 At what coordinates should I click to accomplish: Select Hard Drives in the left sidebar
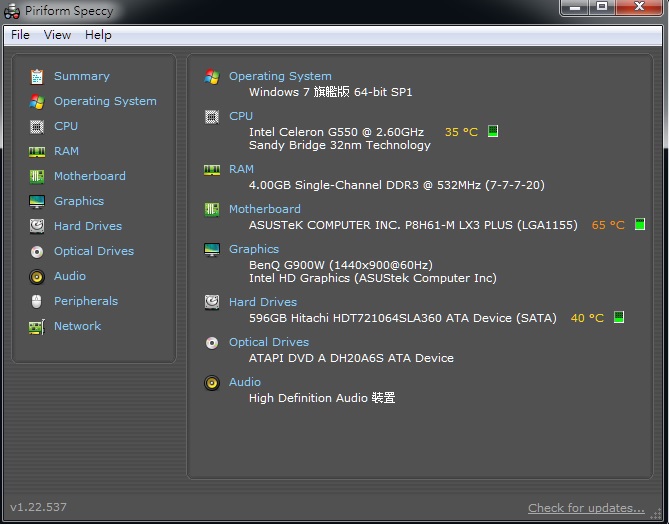coord(88,226)
